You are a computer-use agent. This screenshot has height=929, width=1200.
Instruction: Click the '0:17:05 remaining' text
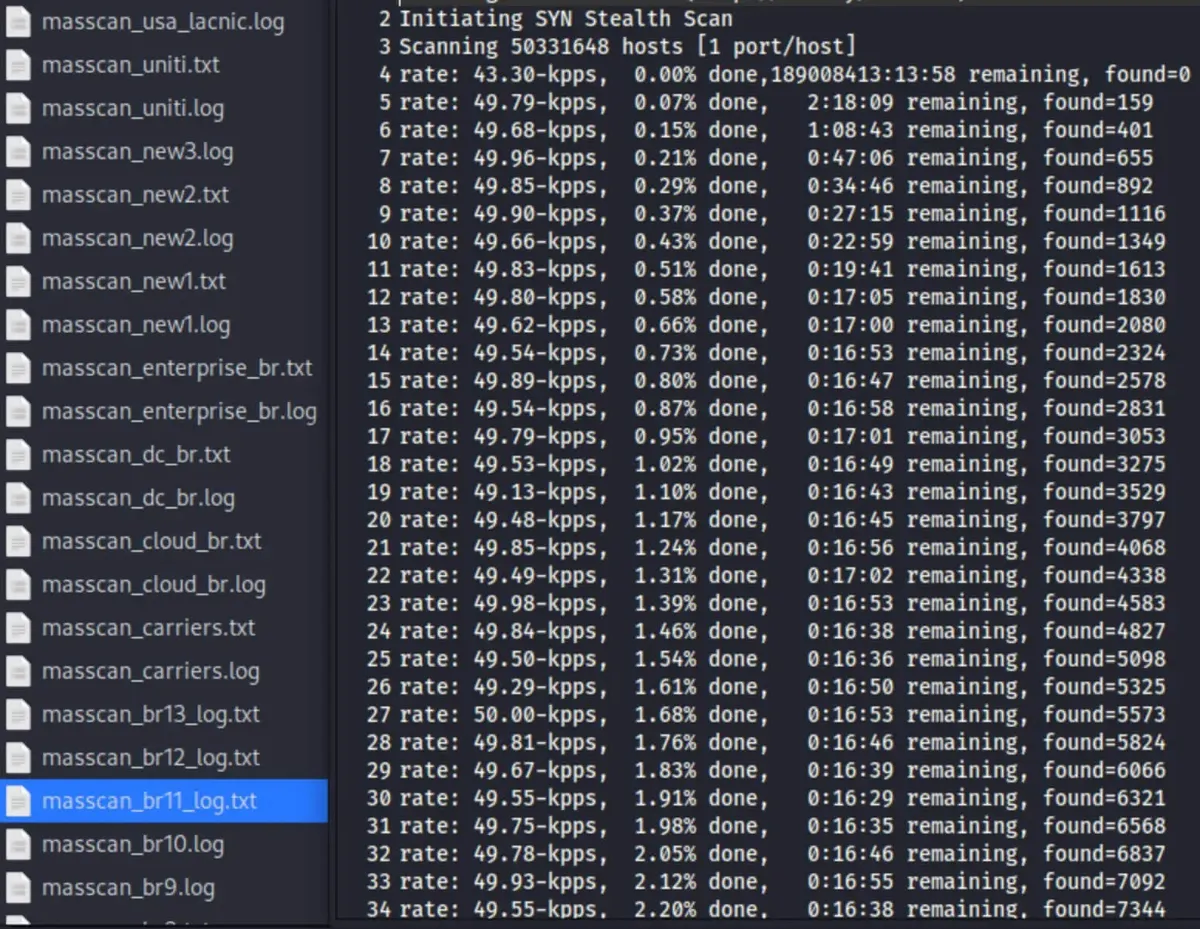[912, 297]
